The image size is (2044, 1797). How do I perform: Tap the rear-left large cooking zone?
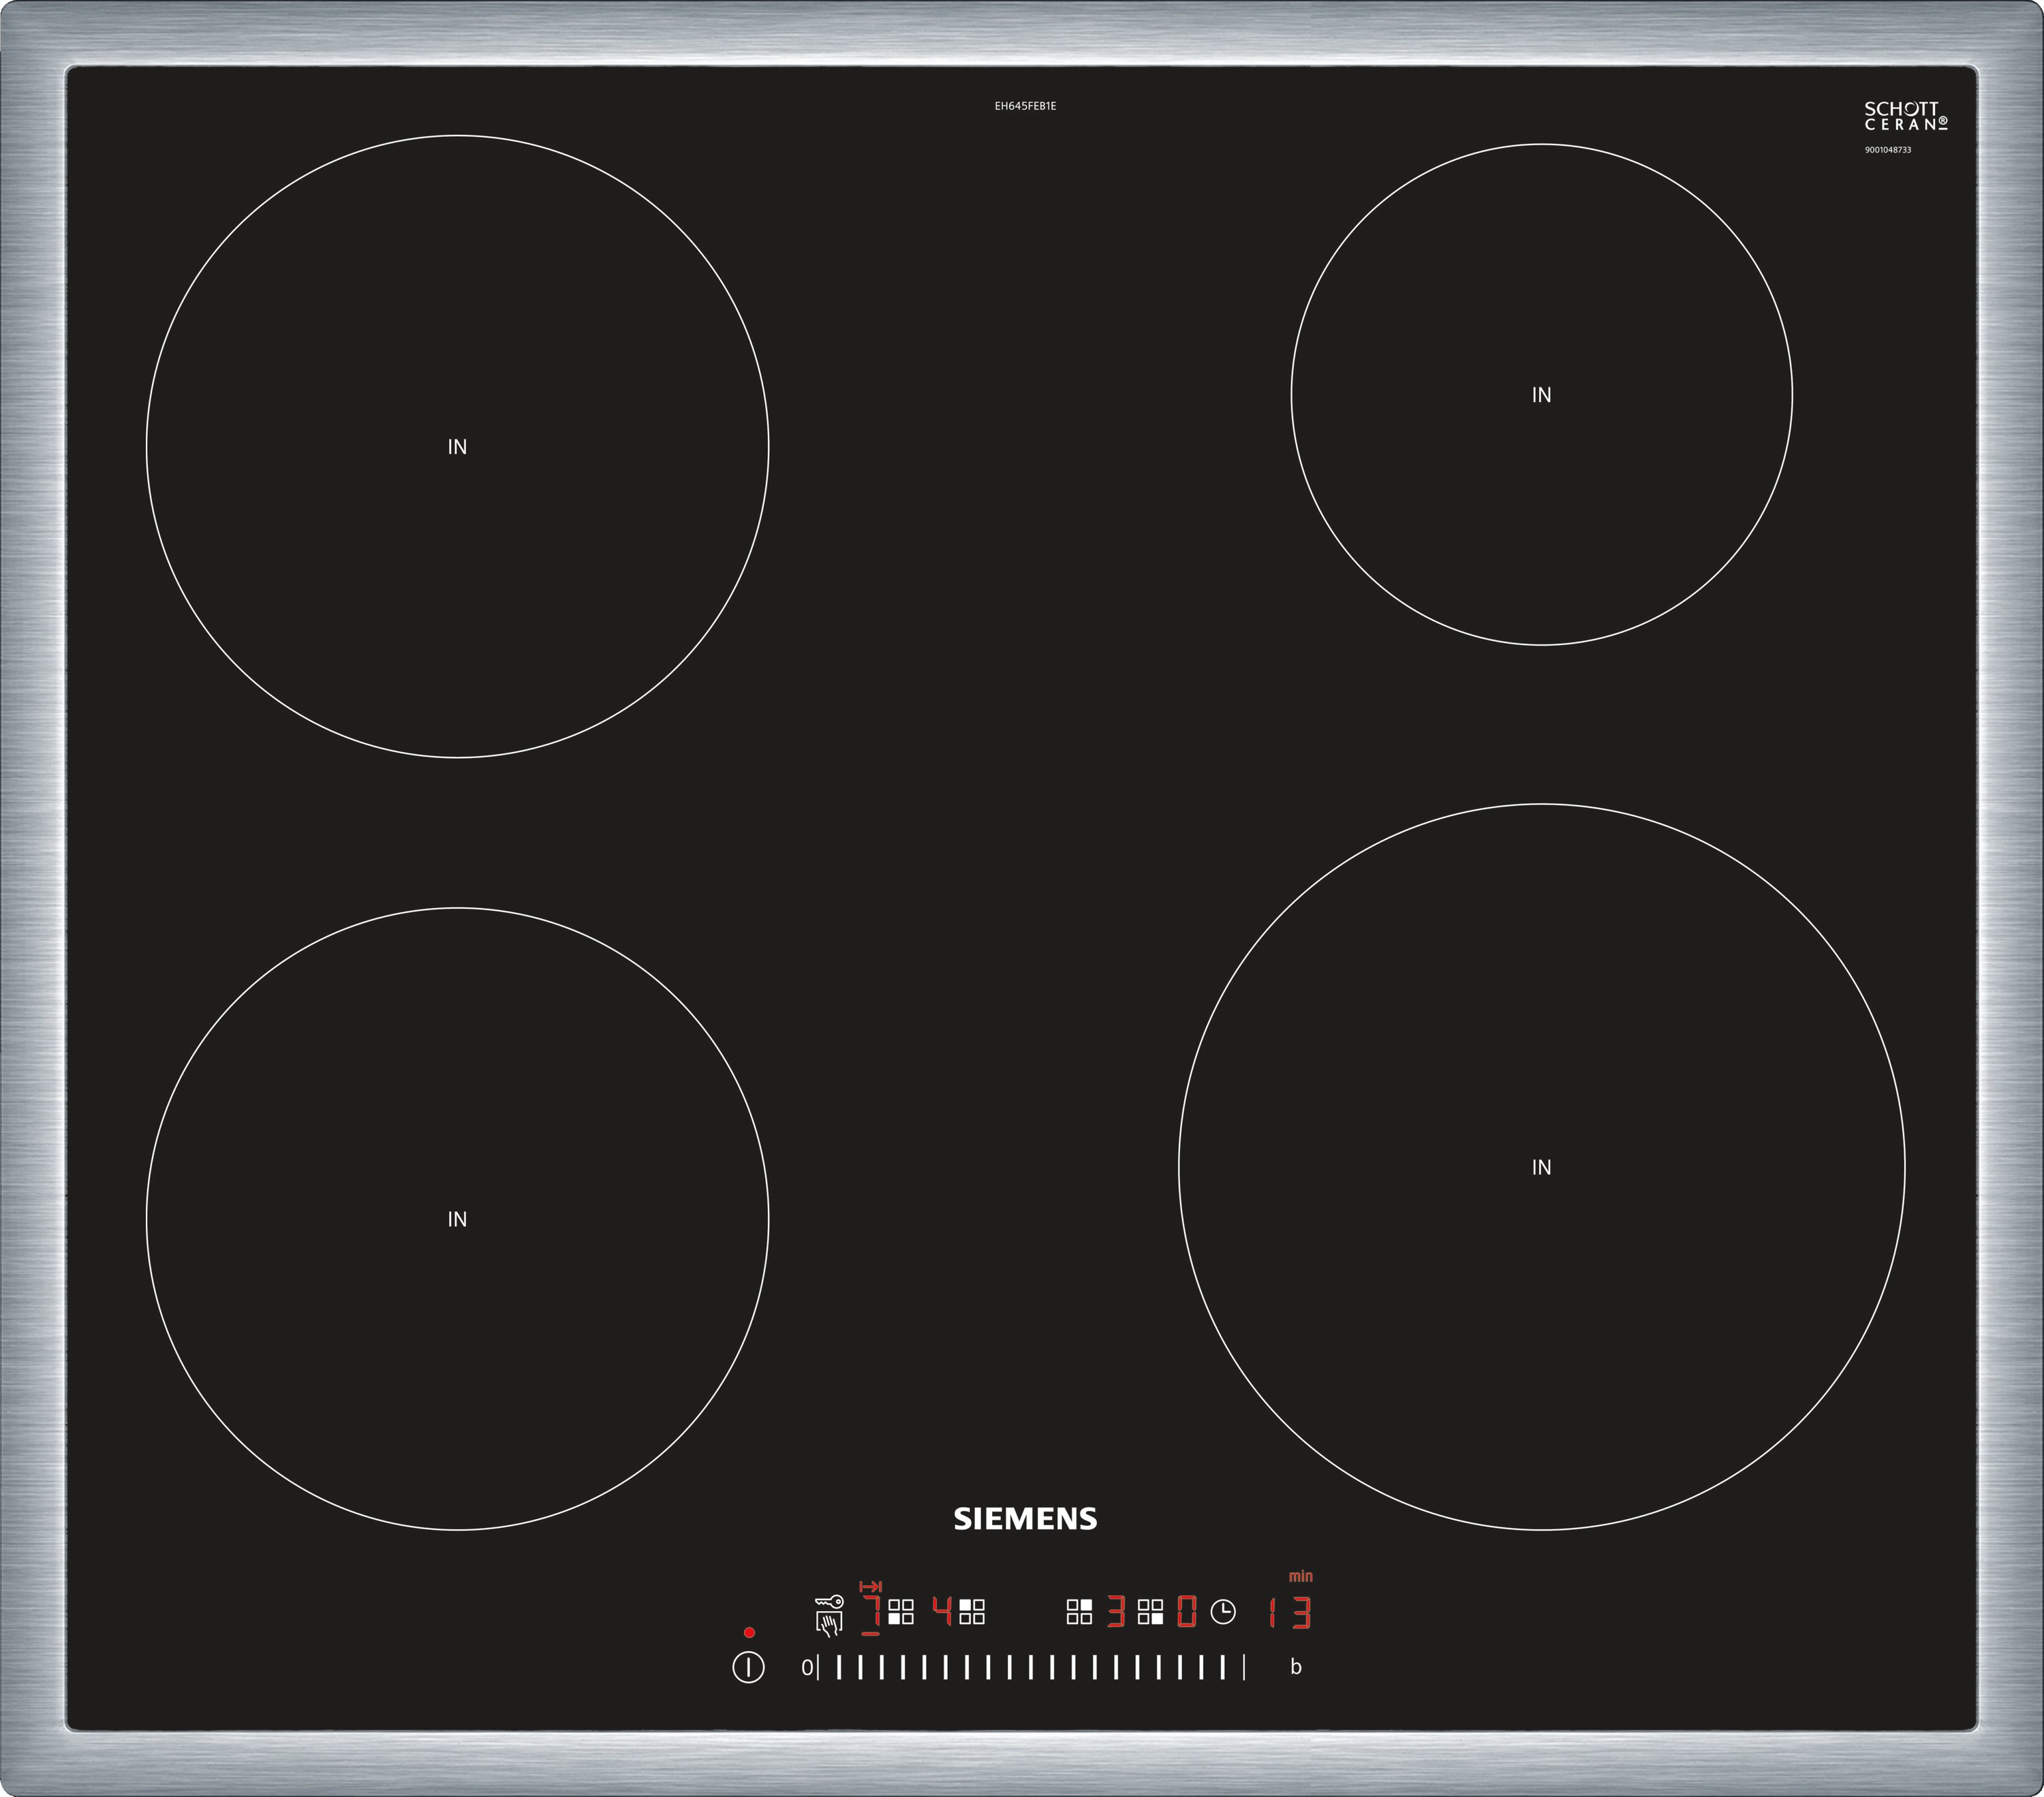tap(457, 446)
